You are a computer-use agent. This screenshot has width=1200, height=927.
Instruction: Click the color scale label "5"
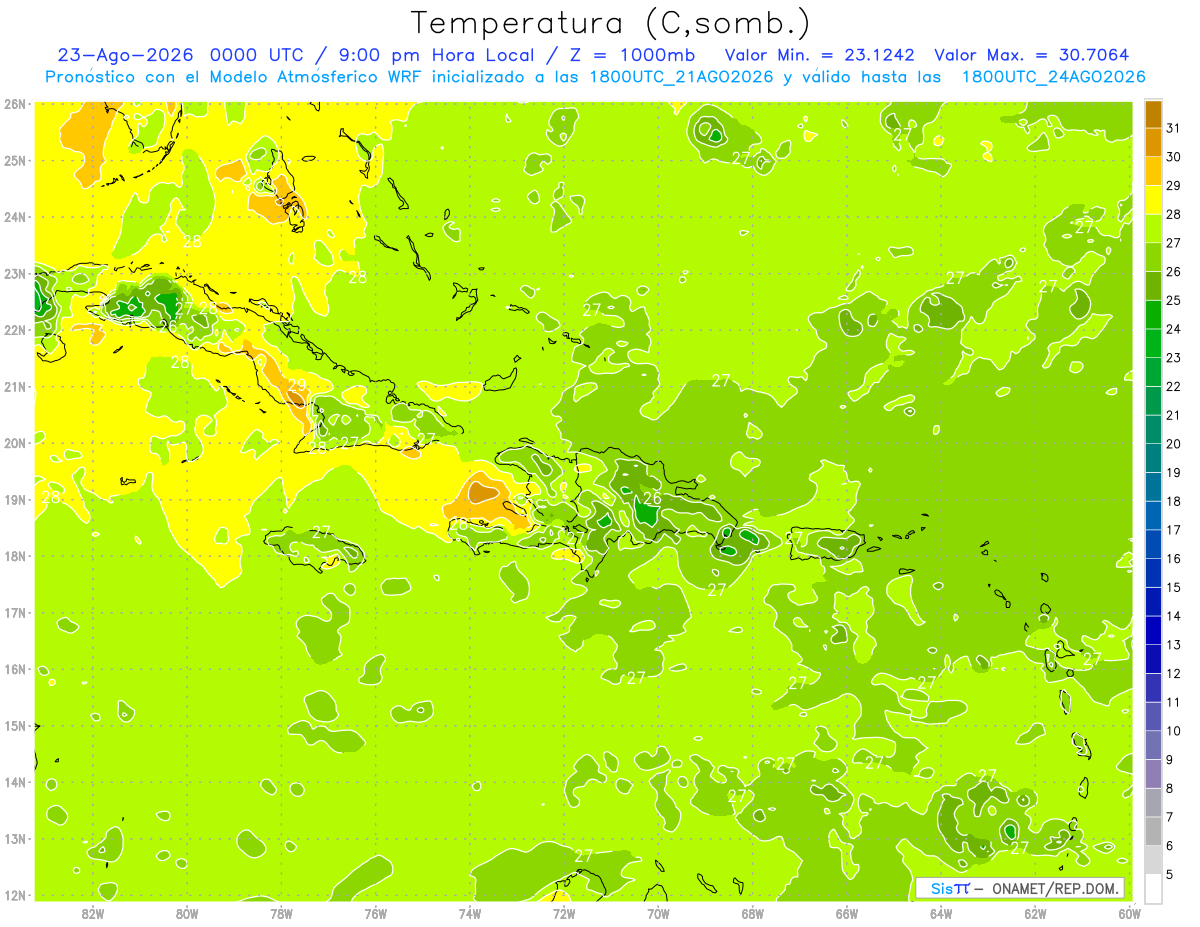1170,875
